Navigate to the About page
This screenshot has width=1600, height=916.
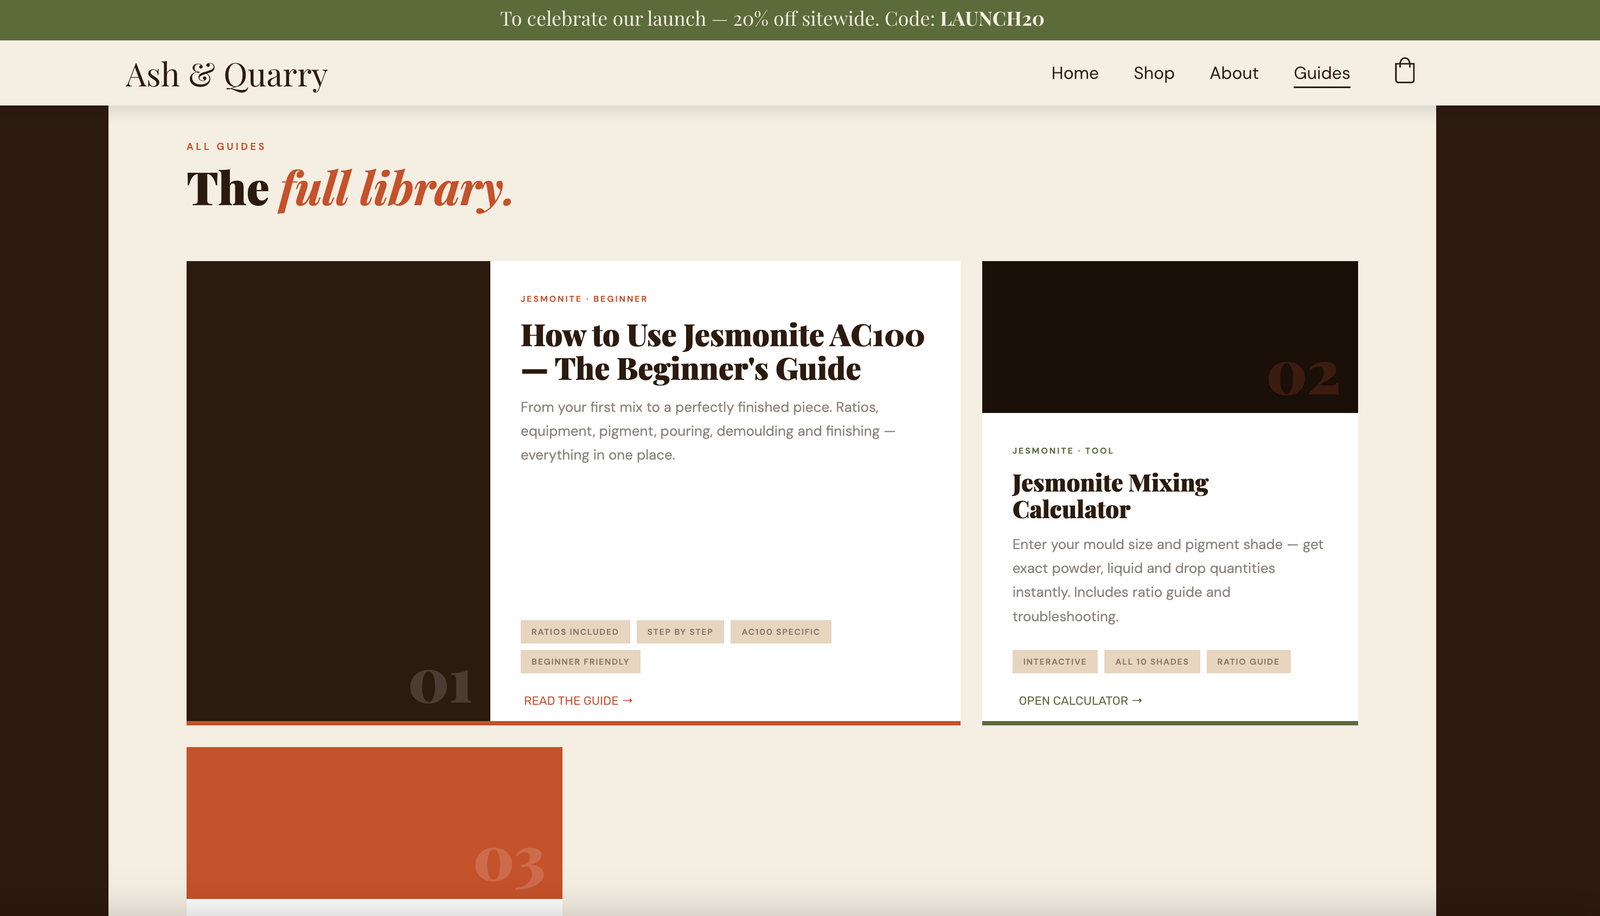pos(1233,73)
